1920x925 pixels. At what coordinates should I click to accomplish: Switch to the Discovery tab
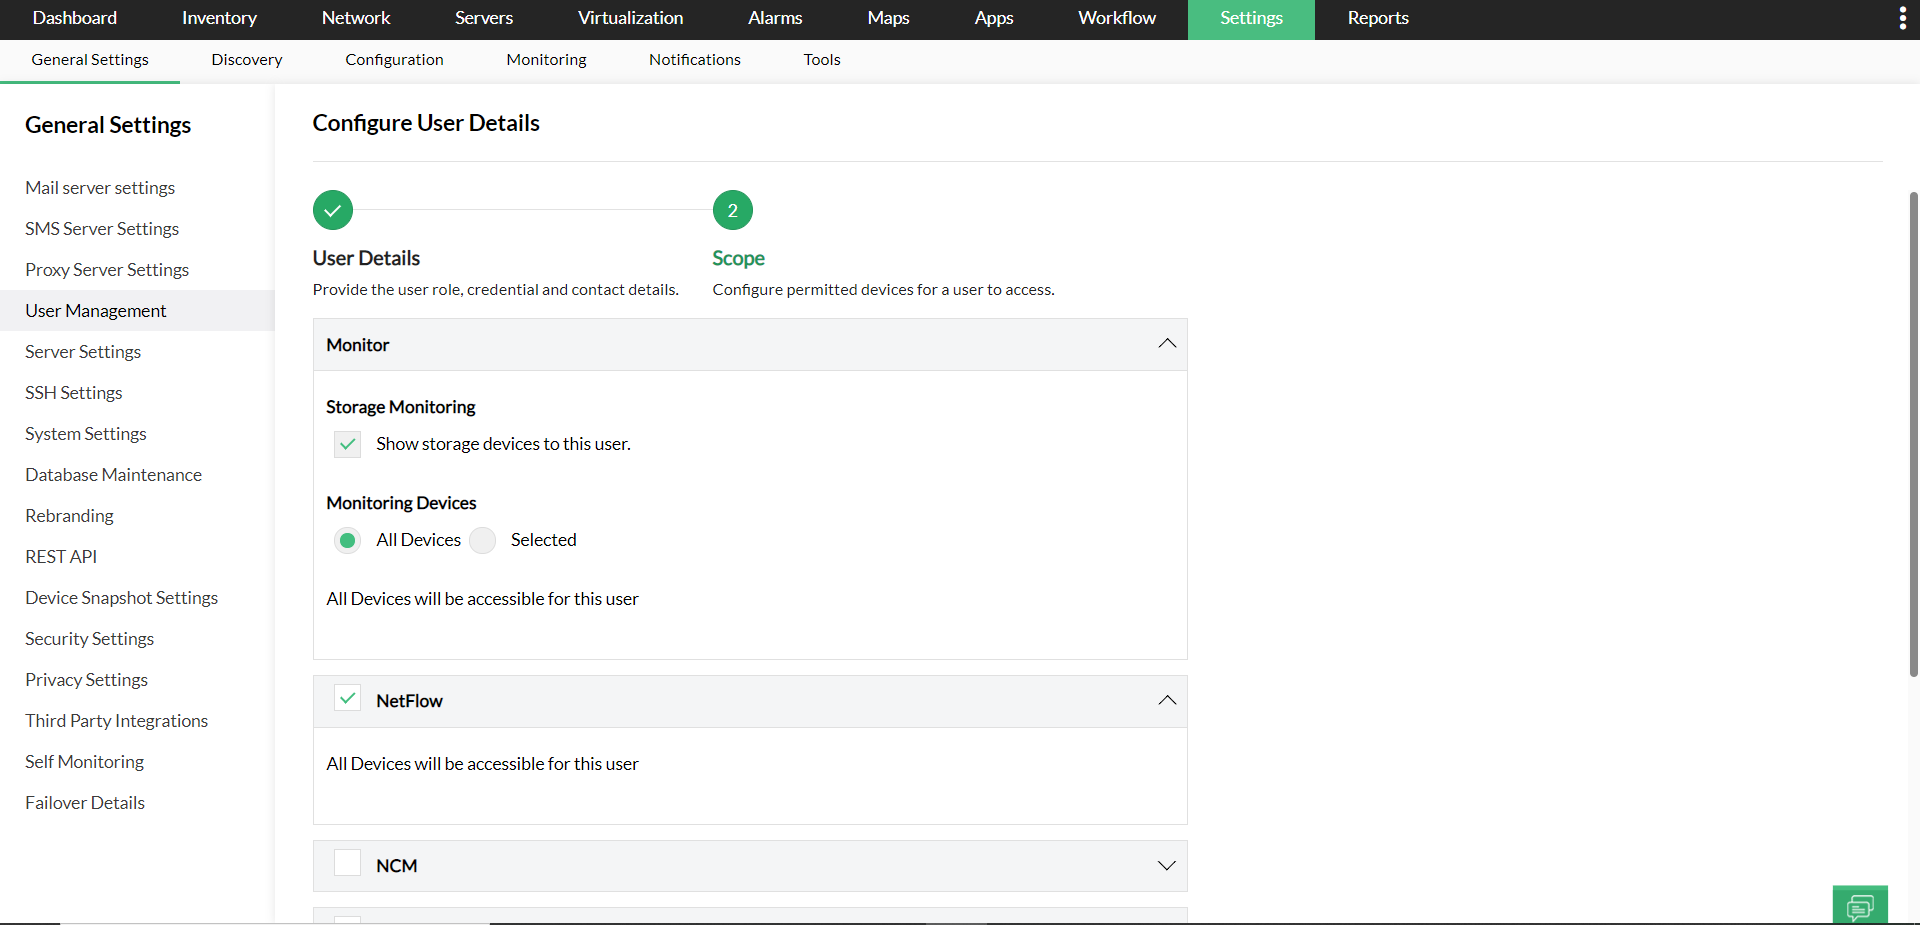pyautogui.click(x=246, y=60)
